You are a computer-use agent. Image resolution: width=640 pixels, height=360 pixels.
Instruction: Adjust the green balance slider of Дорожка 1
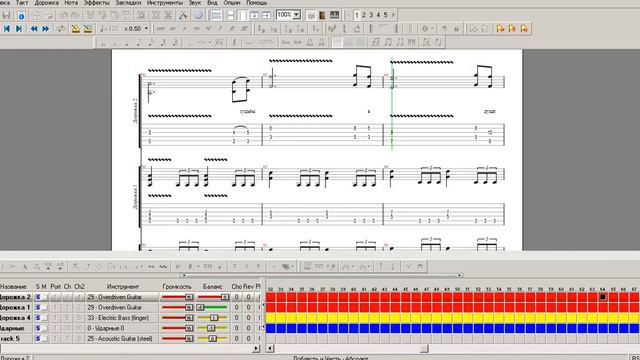point(212,307)
